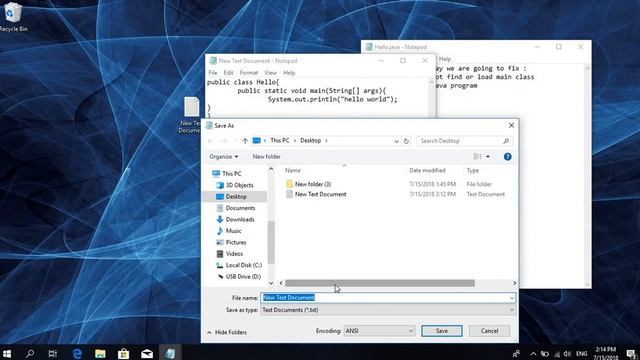This screenshot has height=360, width=640.
Task: Sort files by Date modified column header
Action: [427, 171]
